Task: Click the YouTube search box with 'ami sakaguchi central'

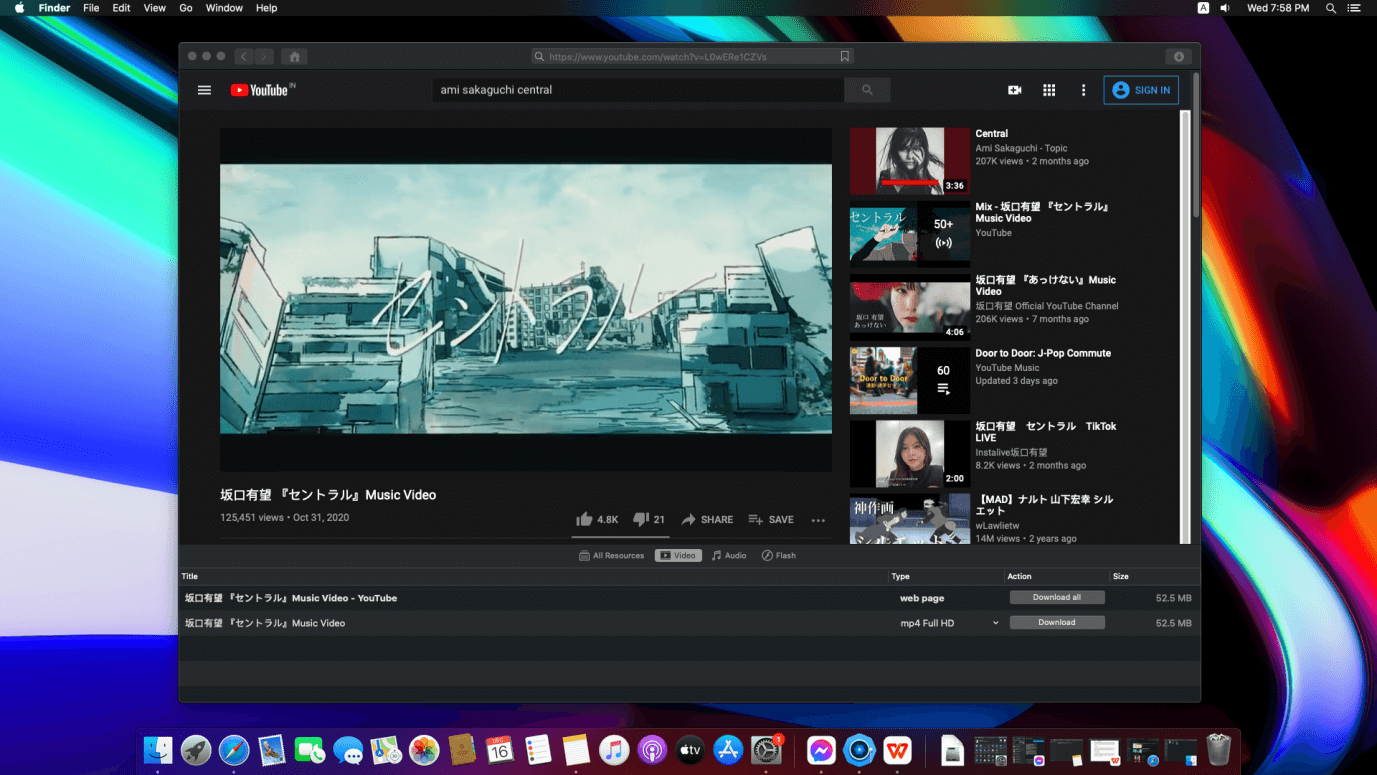Action: pyautogui.click(x=638, y=90)
